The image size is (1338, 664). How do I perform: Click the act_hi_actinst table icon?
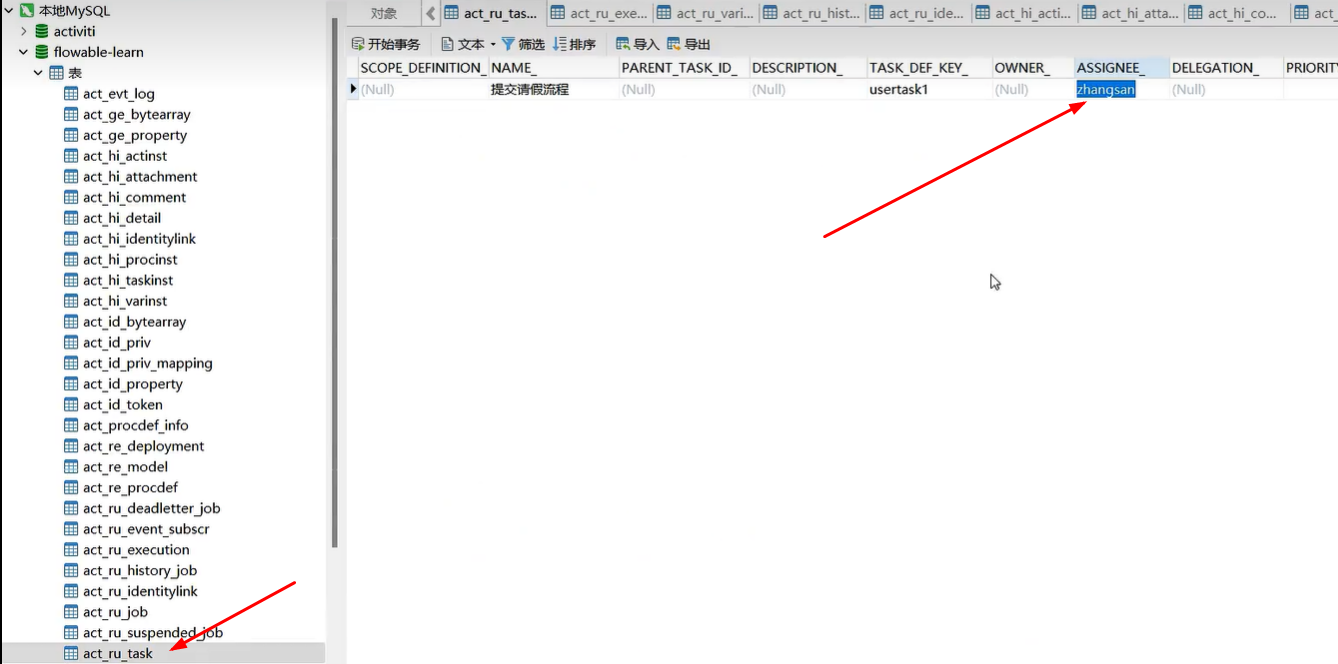71,156
